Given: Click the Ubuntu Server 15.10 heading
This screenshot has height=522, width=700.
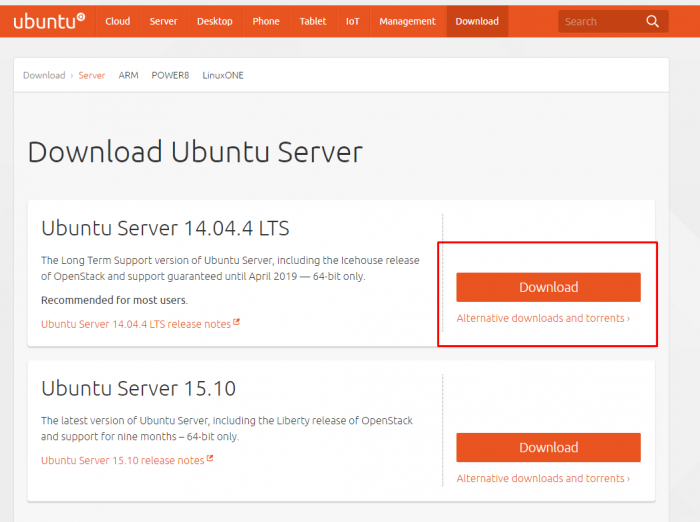Looking at the screenshot, I should pyautogui.click(x=138, y=388).
